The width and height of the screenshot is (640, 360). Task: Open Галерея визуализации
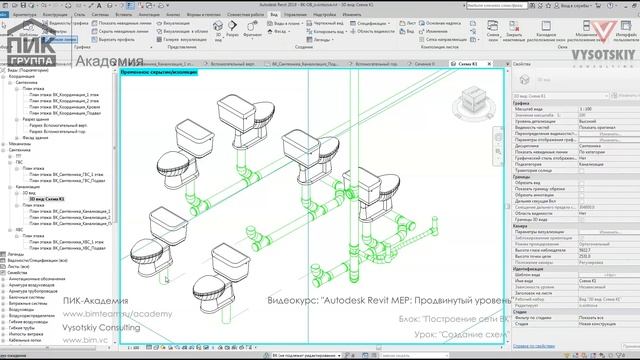pyautogui.click(x=181, y=40)
